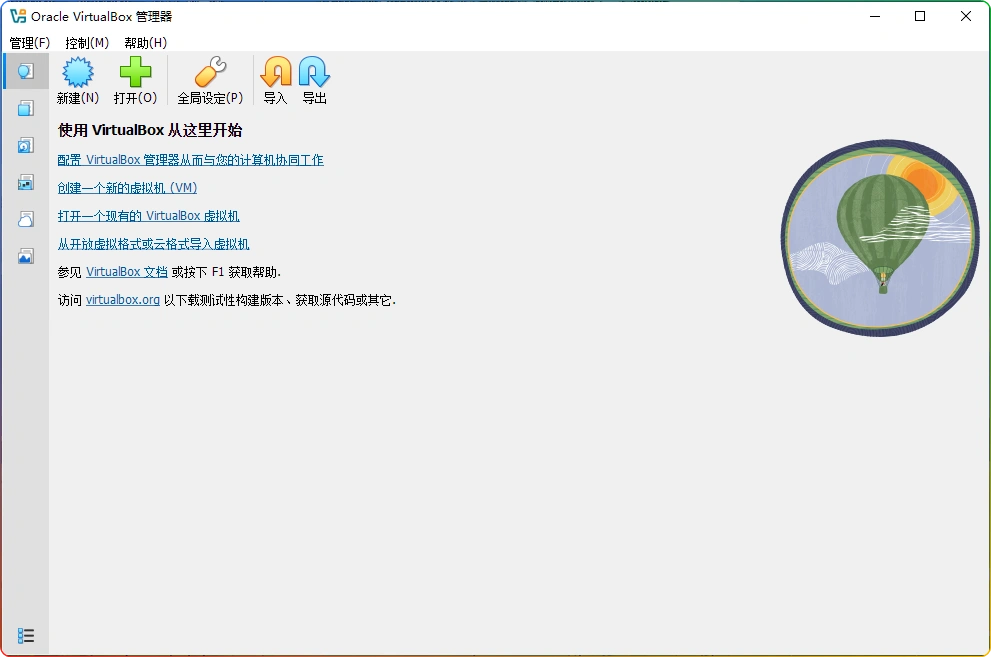991x657 pixels.
Task: Open the 控制(M) menu
Action: tap(86, 43)
